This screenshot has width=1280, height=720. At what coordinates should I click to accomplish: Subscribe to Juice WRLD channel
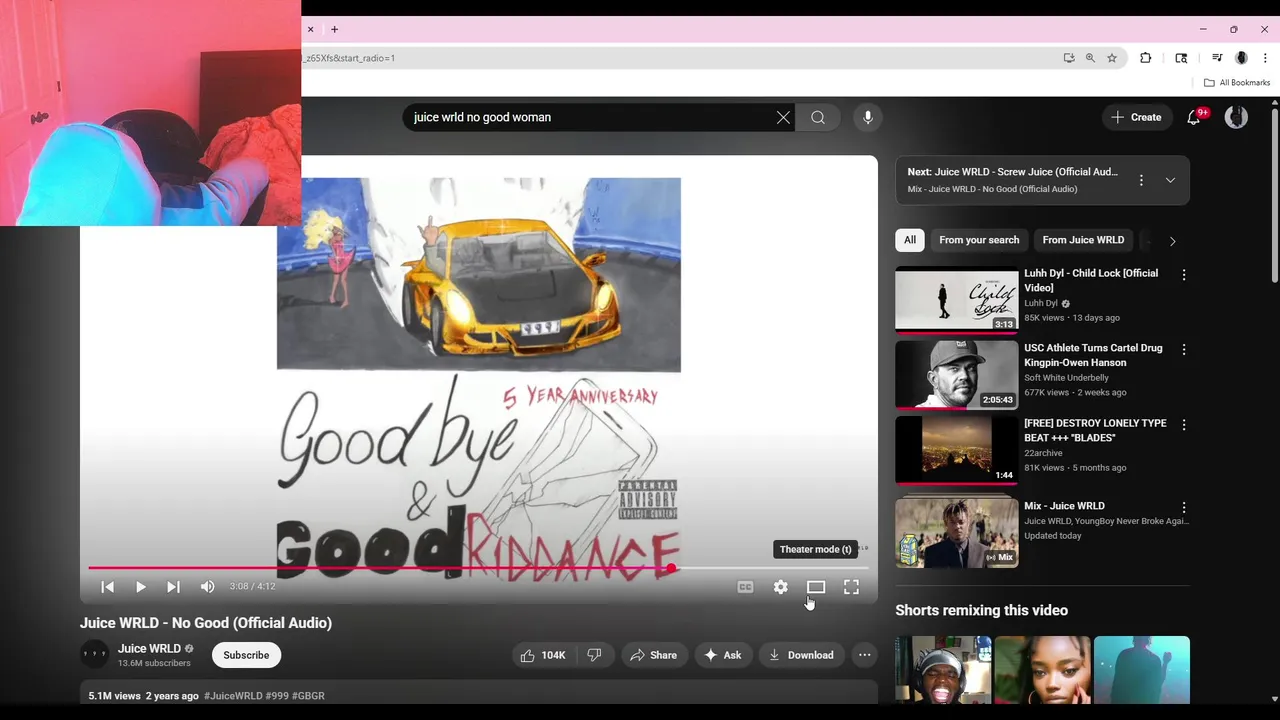[246, 655]
